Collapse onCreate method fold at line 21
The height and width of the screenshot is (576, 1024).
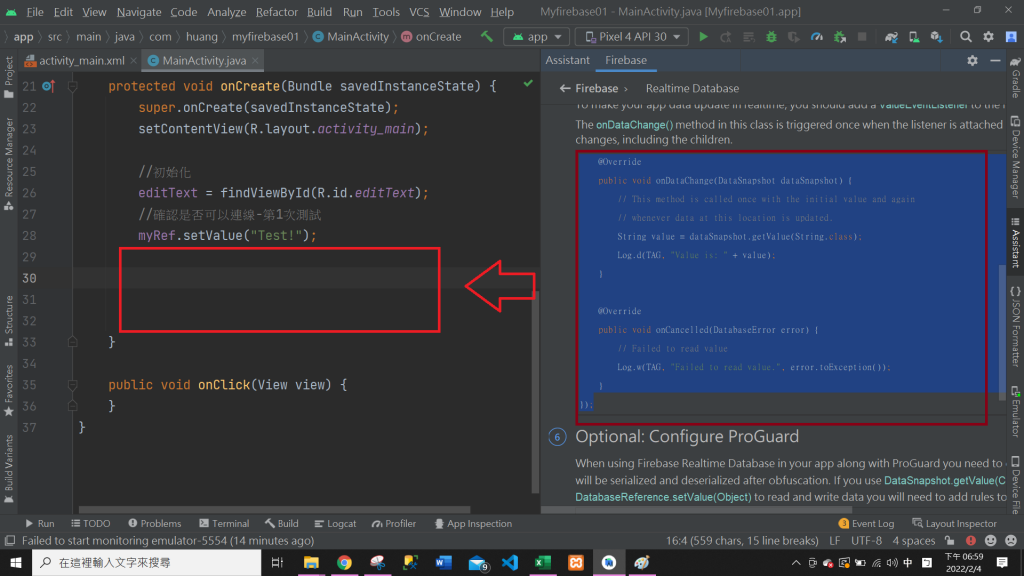click(x=72, y=86)
